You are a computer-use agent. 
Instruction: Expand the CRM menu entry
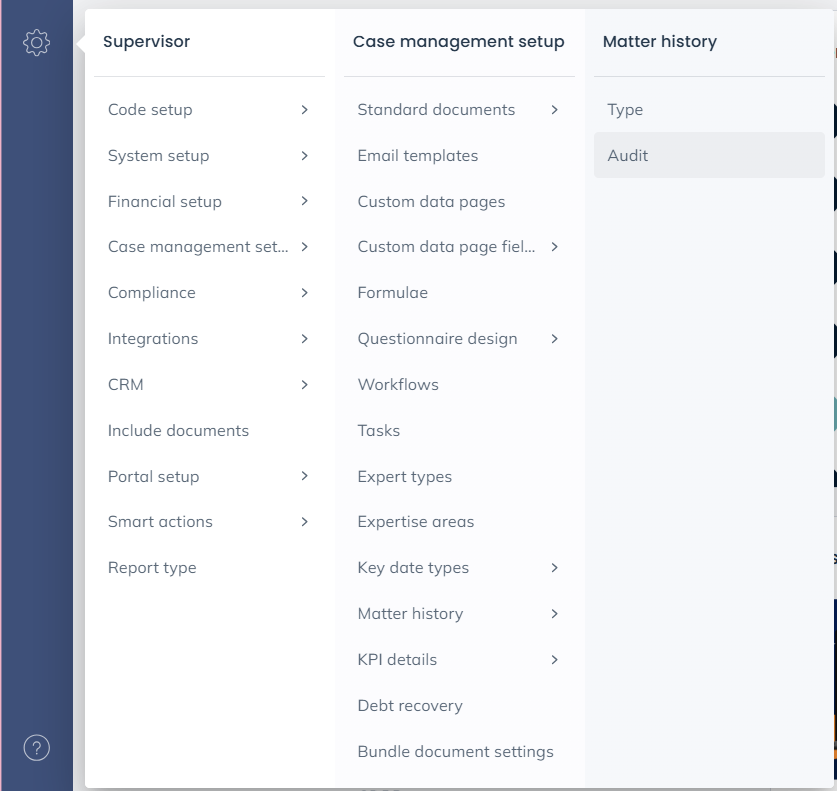click(x=208, y=385)
